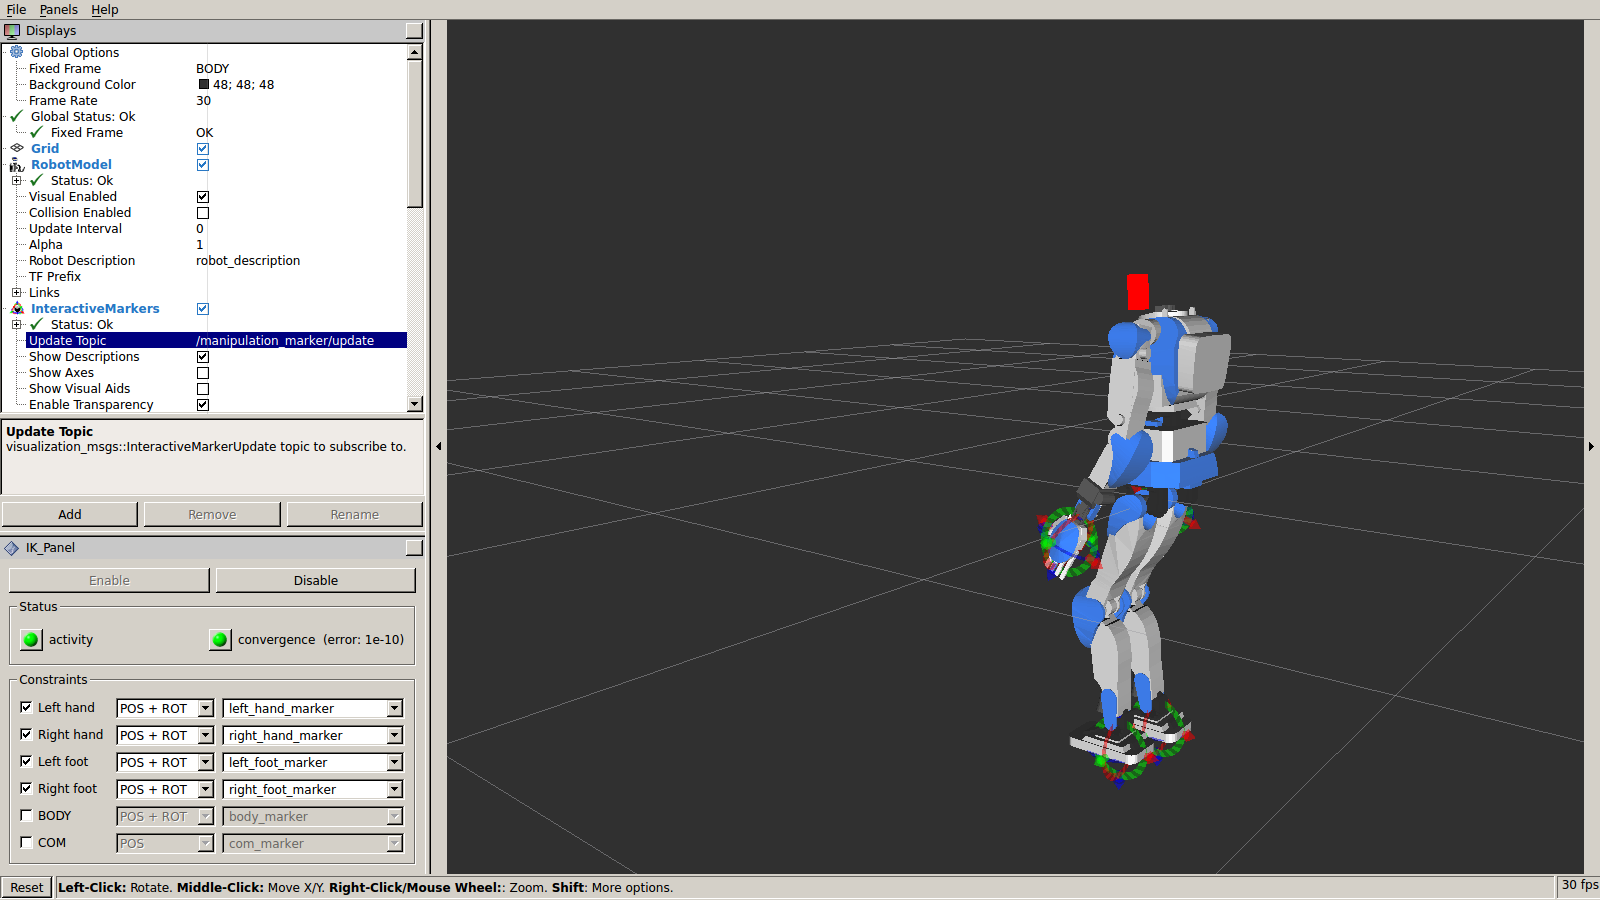Click the Add button to add a display
Image resolution: width=1600 pixels, height=900 pixels.
click(x=69, y=513)
